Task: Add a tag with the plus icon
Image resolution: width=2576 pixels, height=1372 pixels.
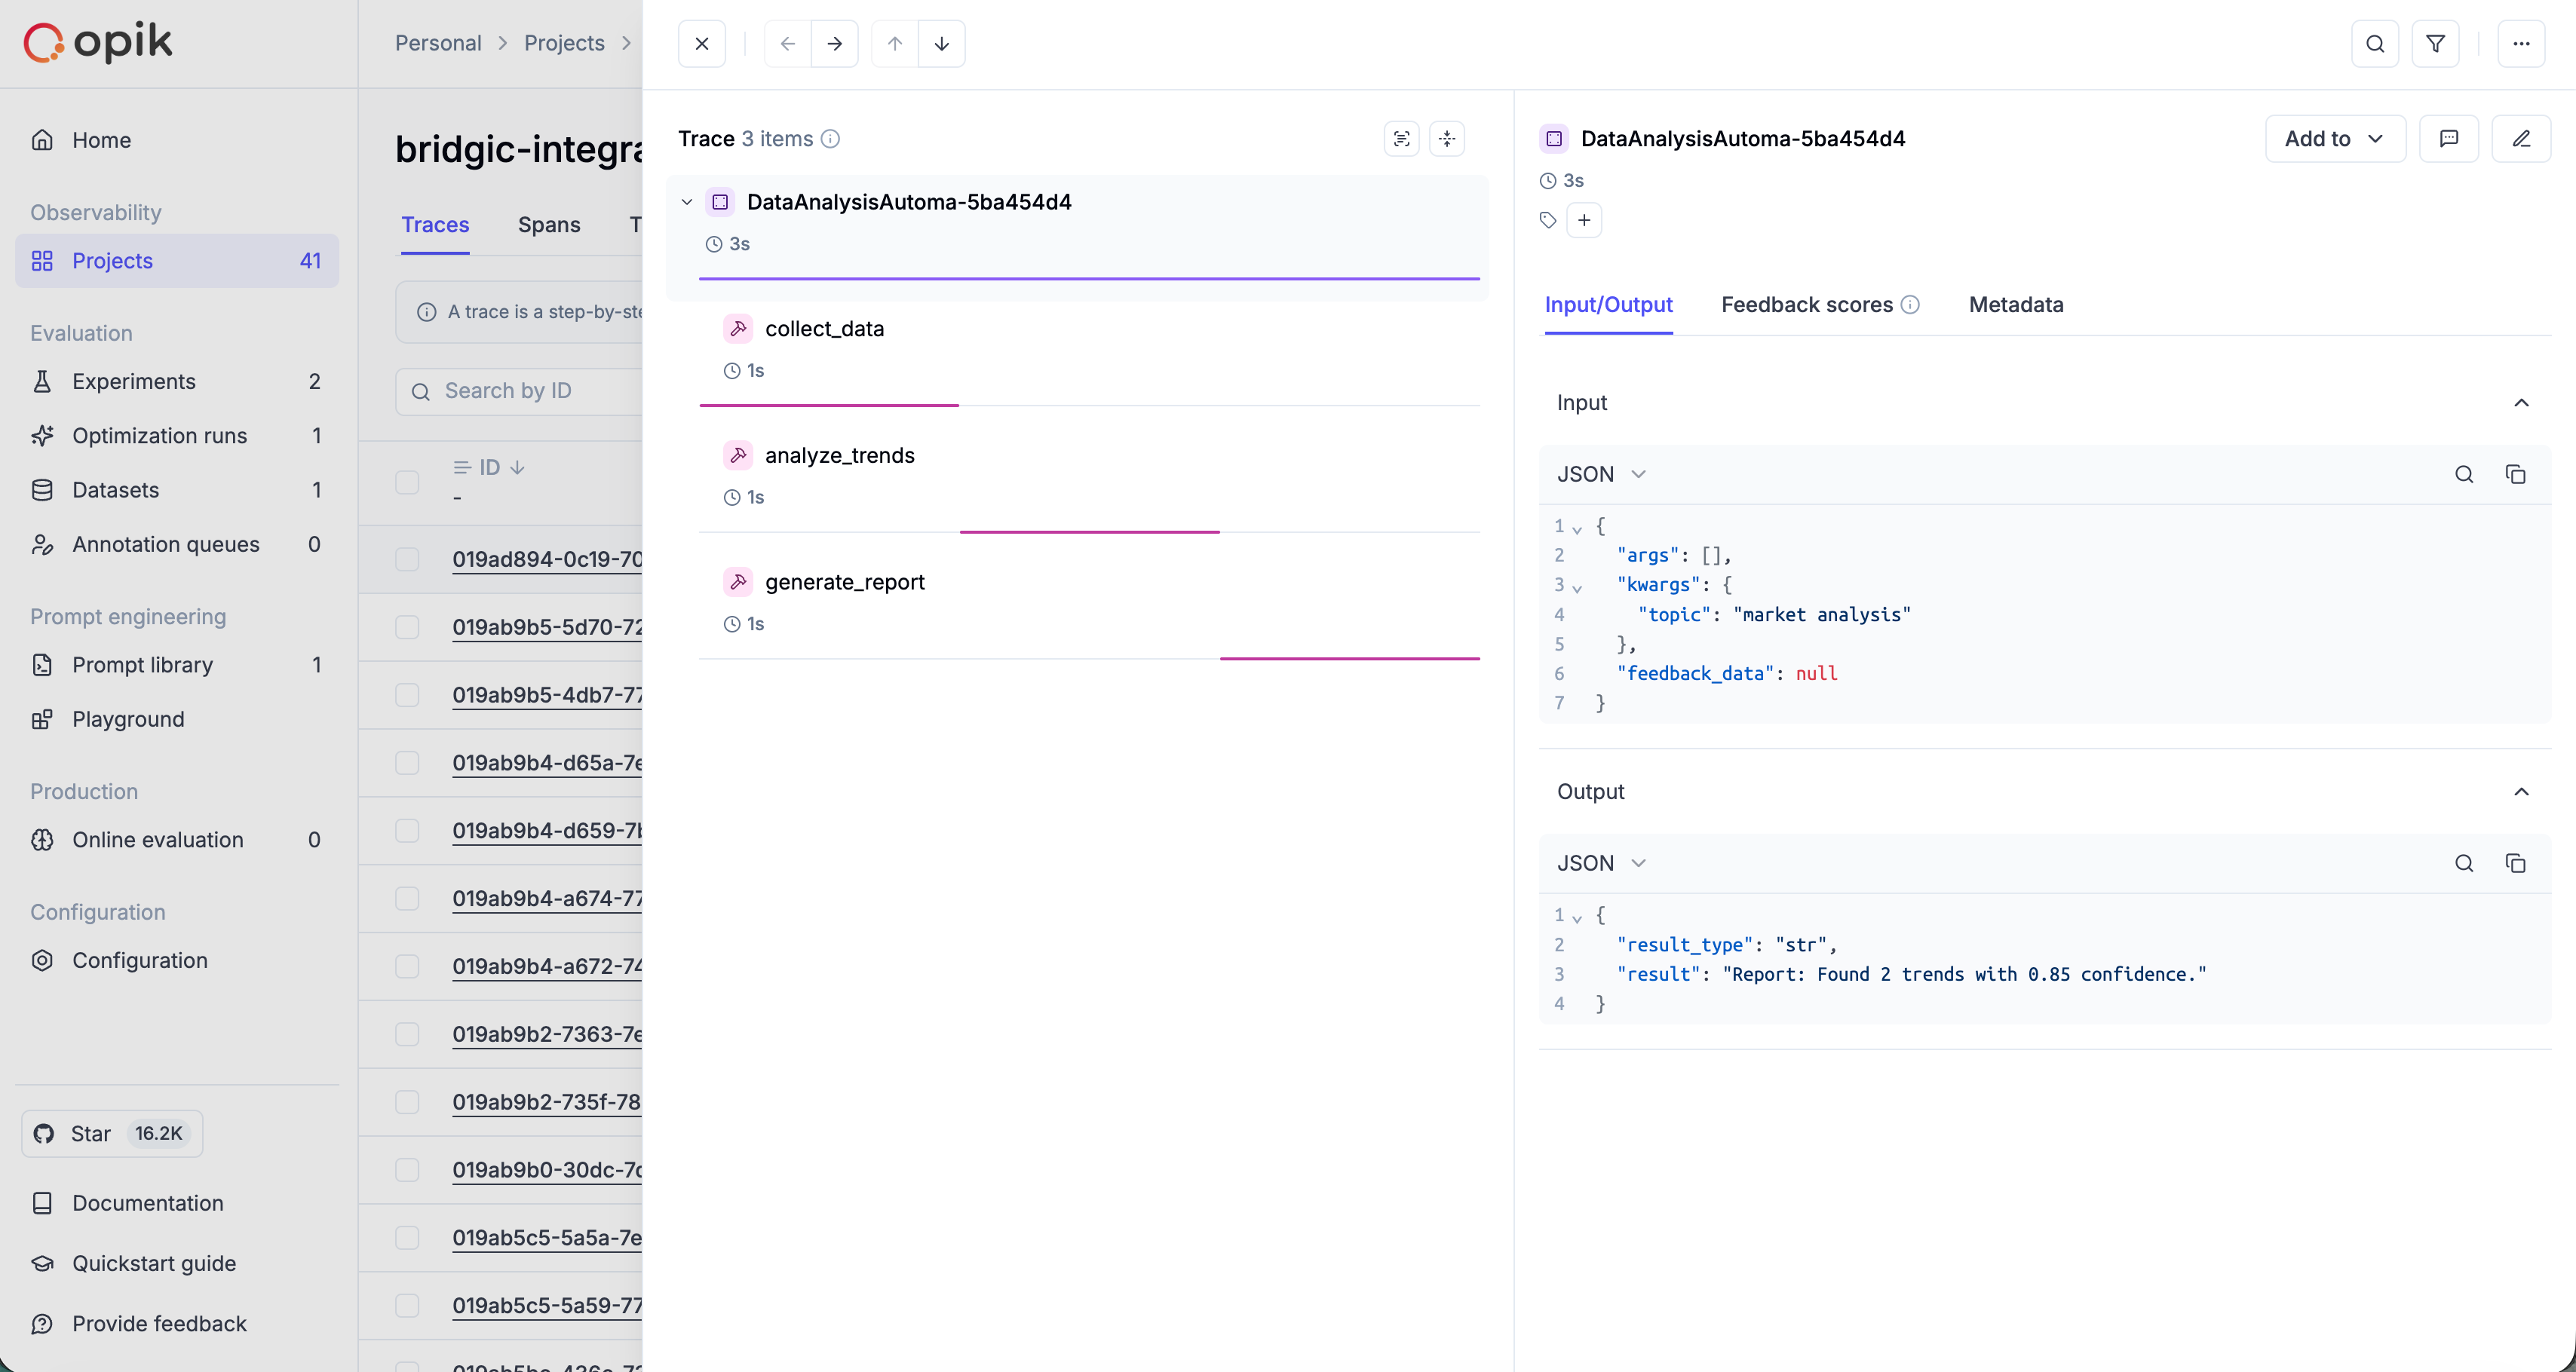Action: pos(1584,220)
